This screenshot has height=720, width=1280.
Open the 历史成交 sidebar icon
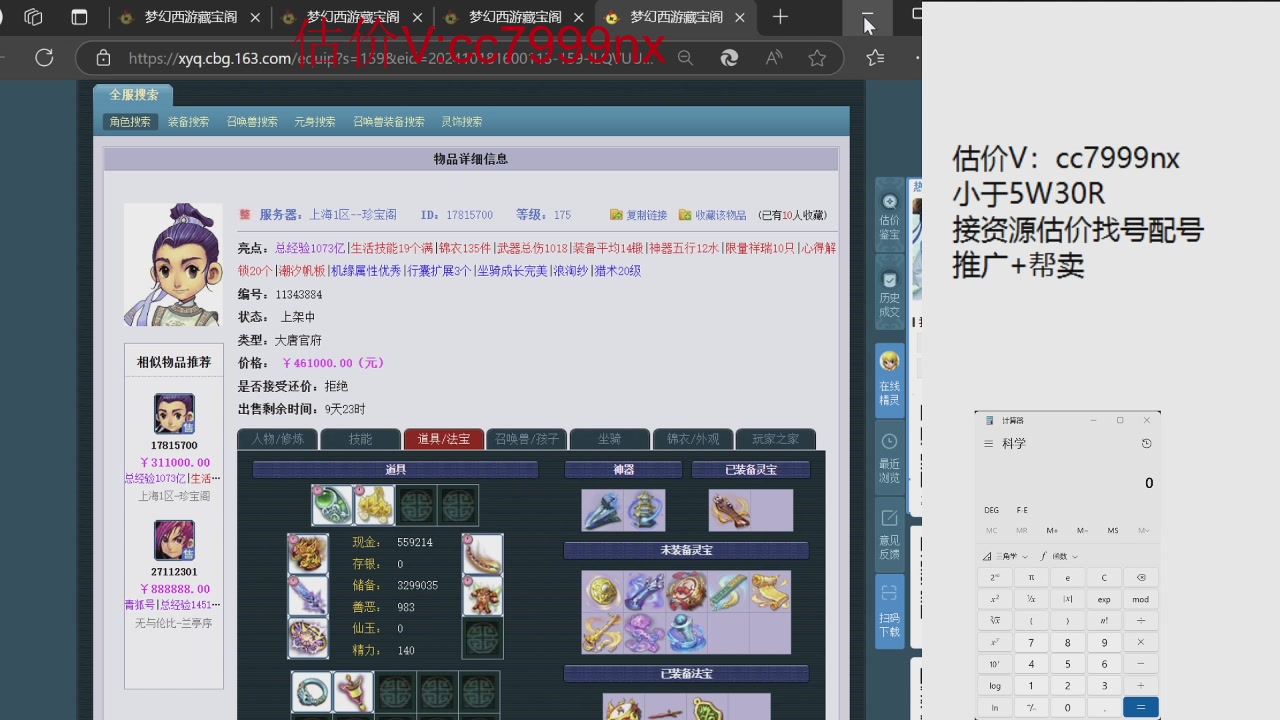(889, 294)
